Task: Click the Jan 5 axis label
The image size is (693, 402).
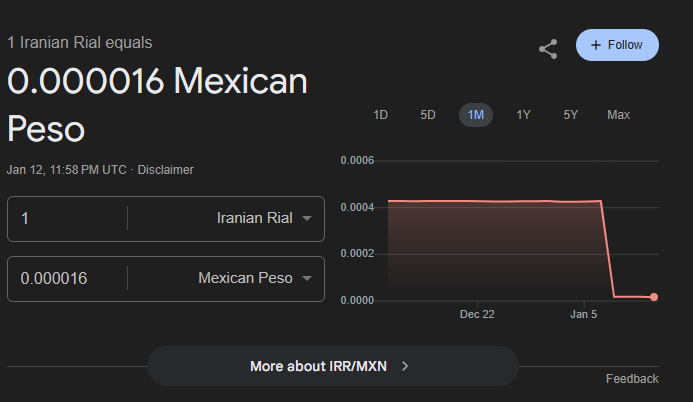Action: click(x=586, y=314)
